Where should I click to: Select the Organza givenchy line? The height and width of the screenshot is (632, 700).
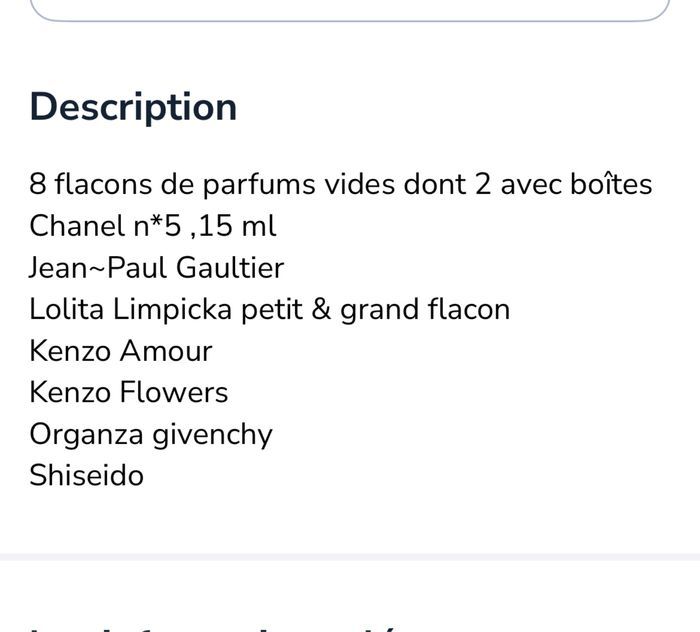[x=151, y=435]
